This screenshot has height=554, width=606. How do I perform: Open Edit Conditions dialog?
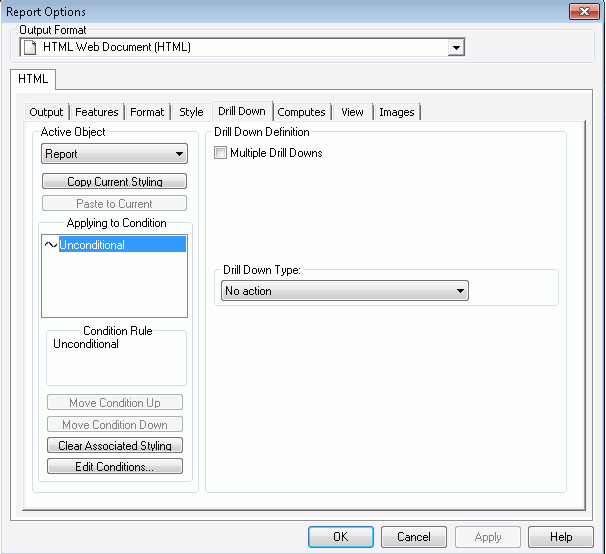pyautogui.click(x=115, y=466)
